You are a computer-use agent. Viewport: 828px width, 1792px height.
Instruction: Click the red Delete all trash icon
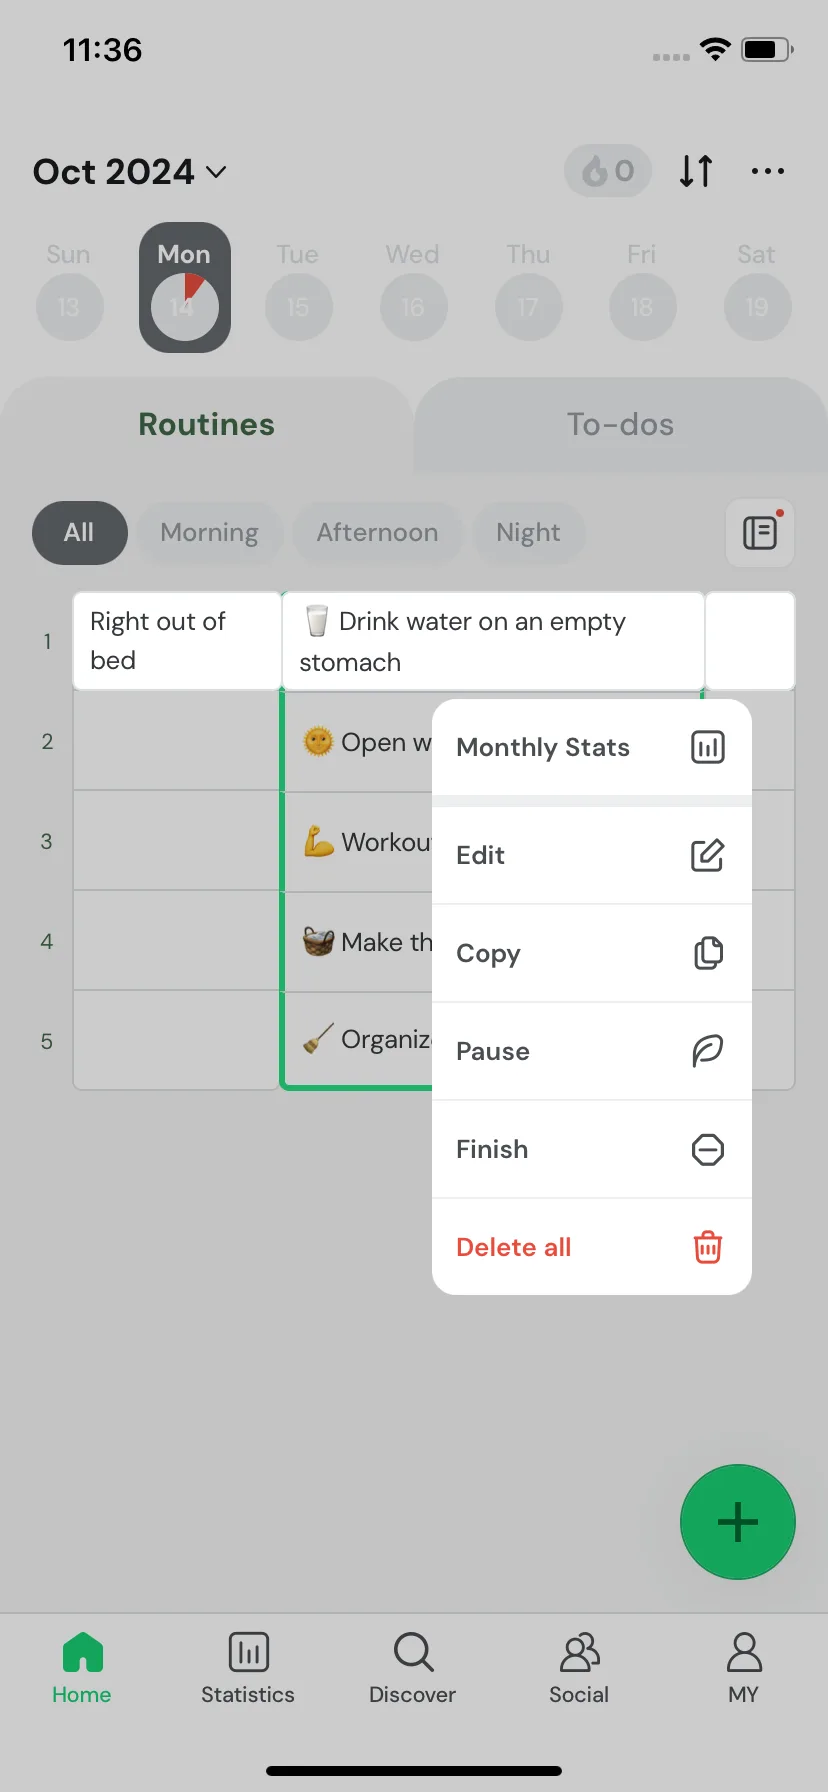coord(707,1247)
